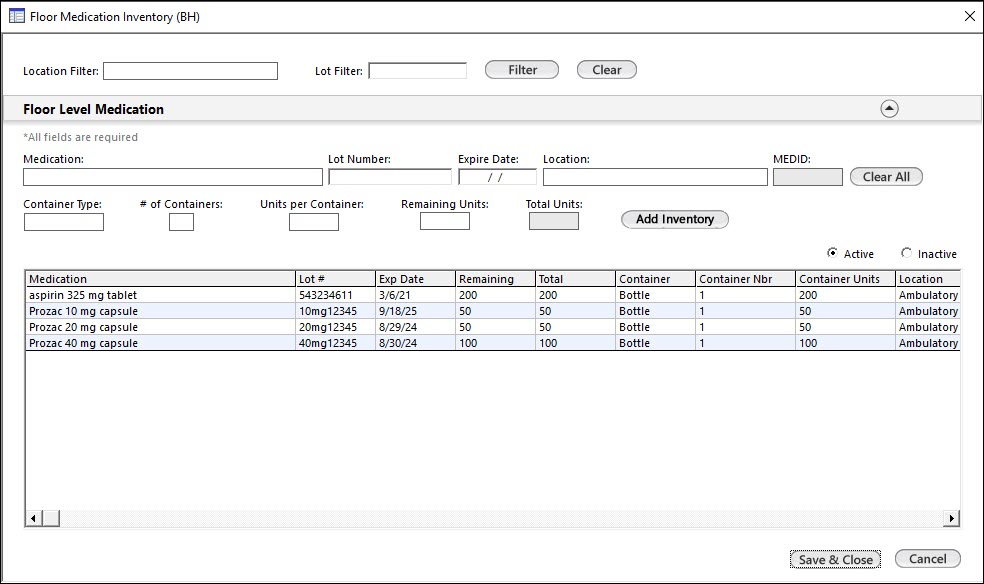Sort by the Exp Date column header
The image size is (984, 584).
coord(415,279)
